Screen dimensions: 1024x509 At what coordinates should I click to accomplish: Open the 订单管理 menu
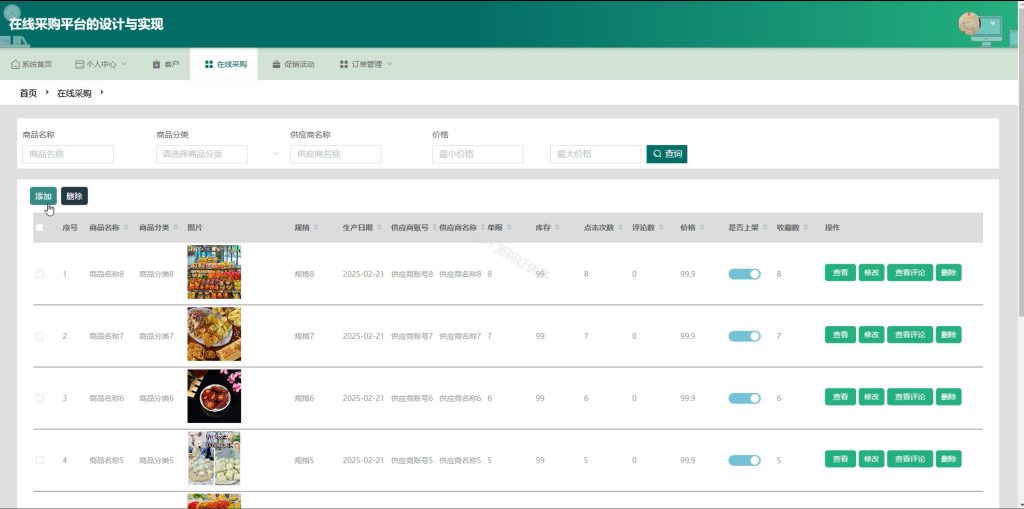click(365, 64)
